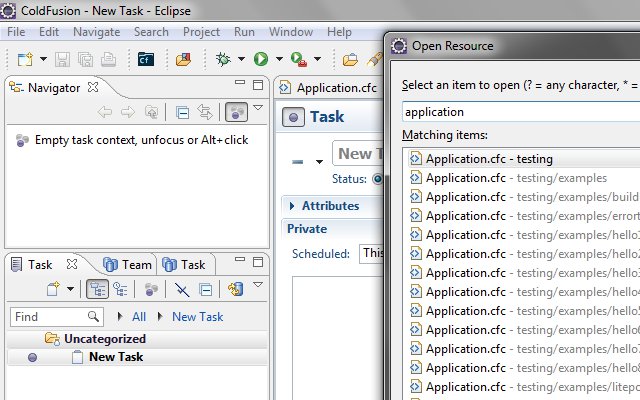The height and width of the screenshot is (400, 640).
Task: Click the pattern text field containing application
Action: point(521,112)
